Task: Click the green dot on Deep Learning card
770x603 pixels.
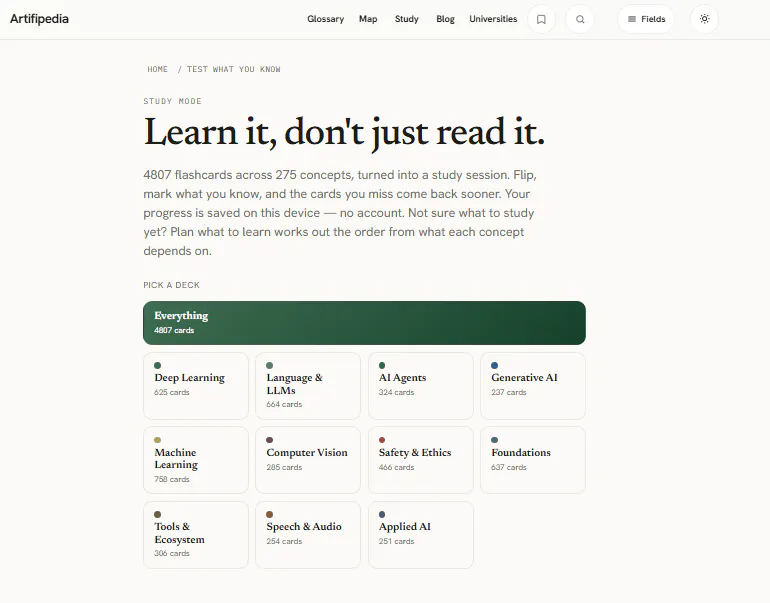Action: [x=158, y=365]
